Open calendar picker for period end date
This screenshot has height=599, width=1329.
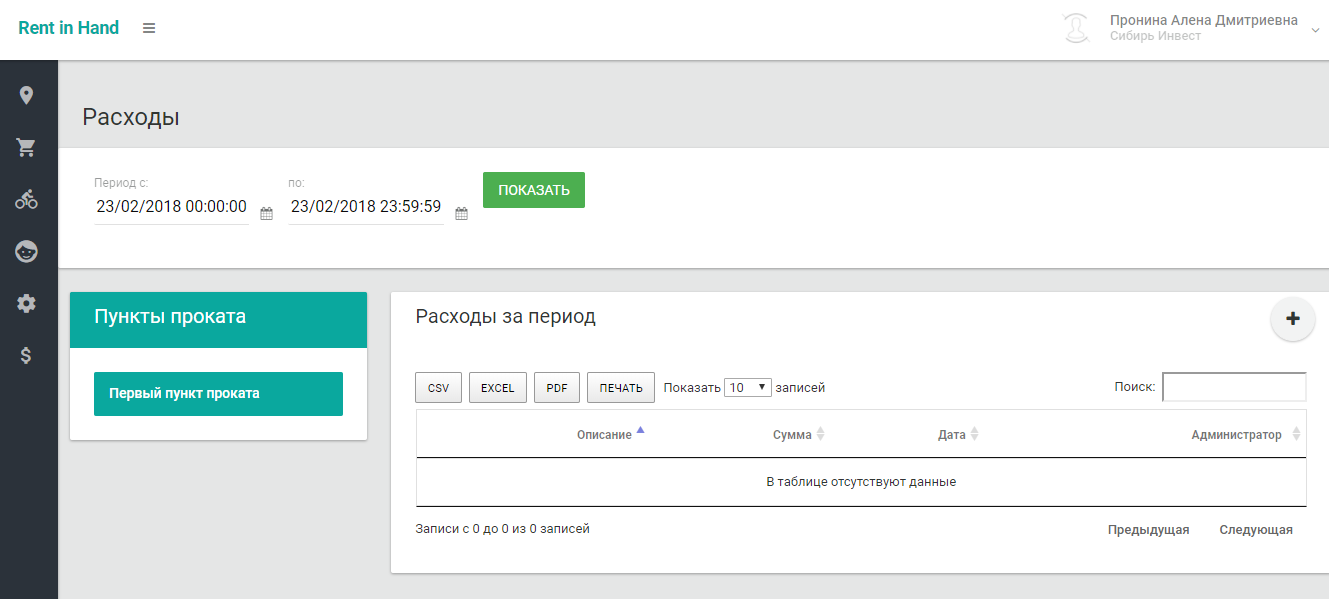click(461, 212)
